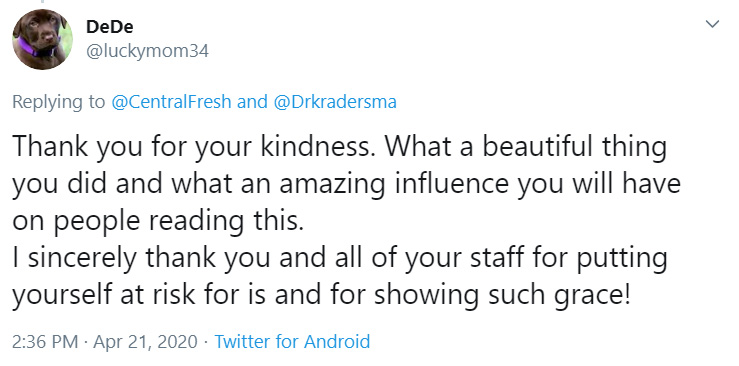This screenshot has width=739, height=366.
Task: Click the "I sincerely thank you" line
Action: coord(338,258)
